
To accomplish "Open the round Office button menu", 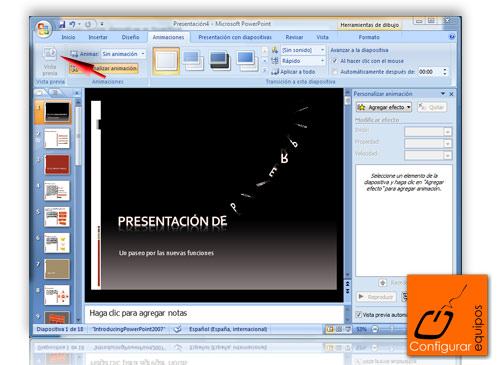I will click(44, 29).
